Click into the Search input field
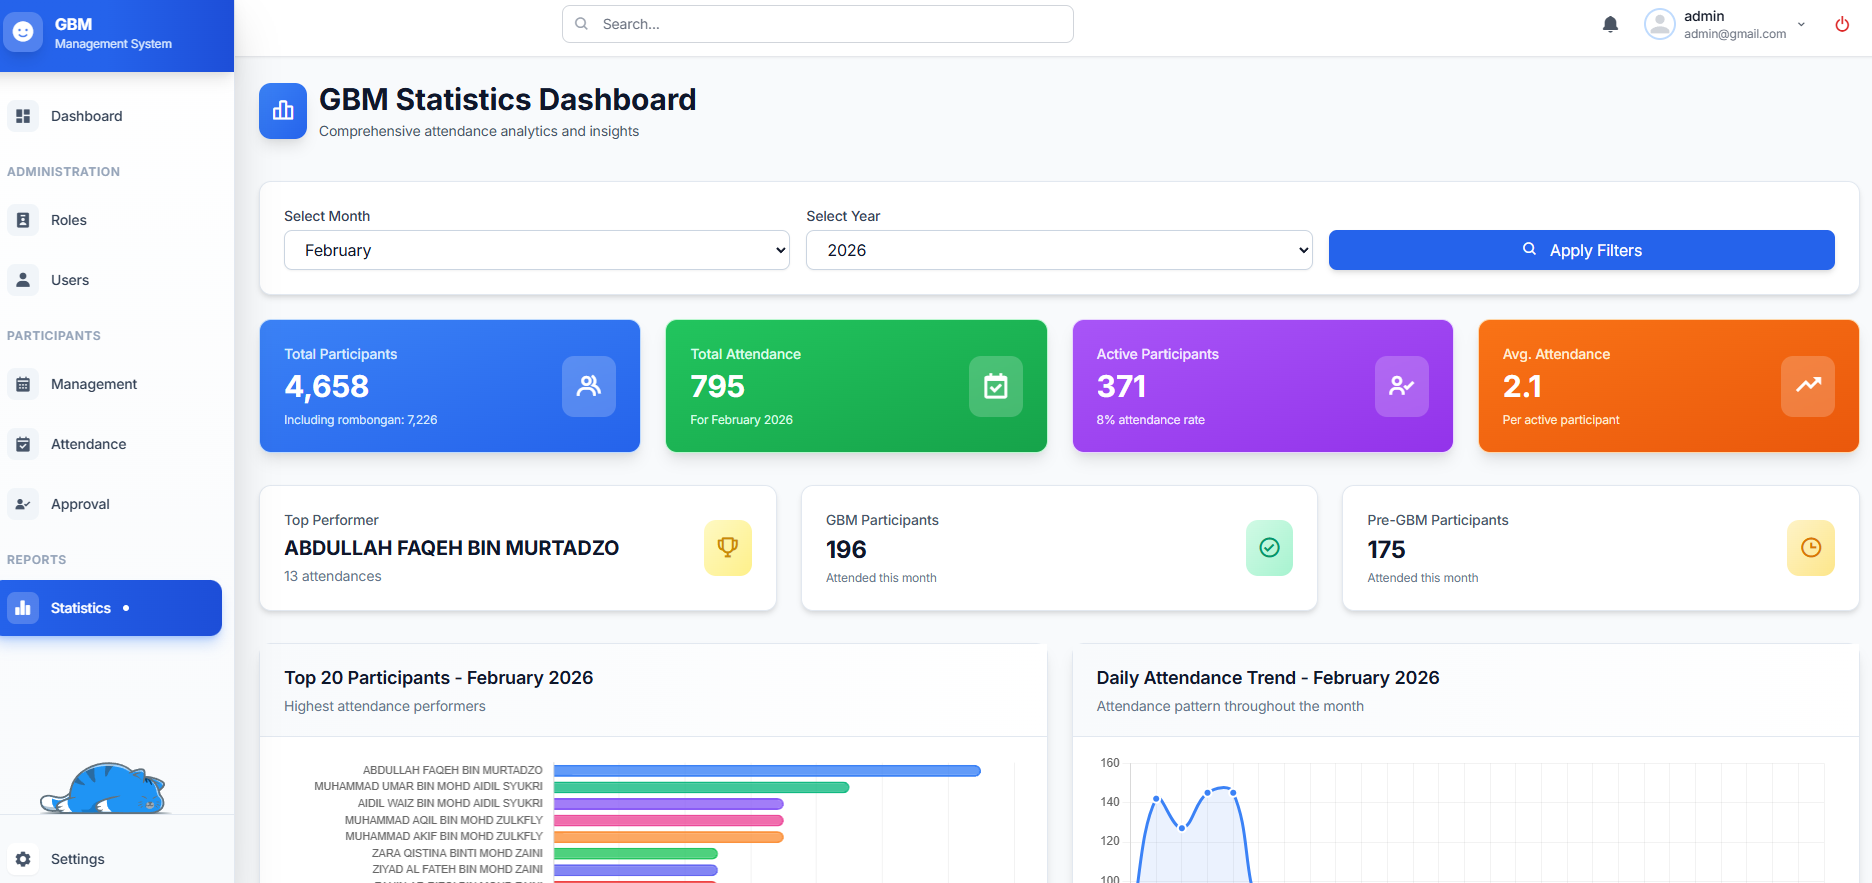 pyautogui.click(x=818, y=24)
